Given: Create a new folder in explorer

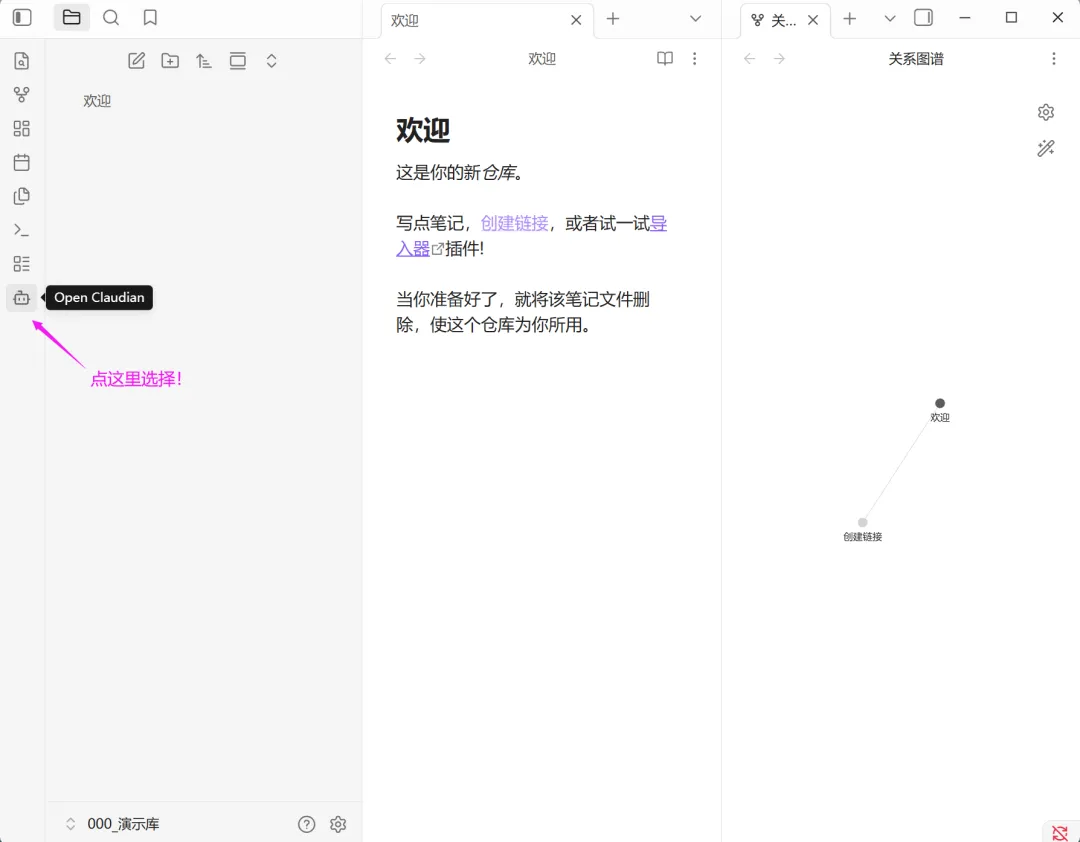Looking at the screenshot, I should pyautogui.click(x=170, y=61).
